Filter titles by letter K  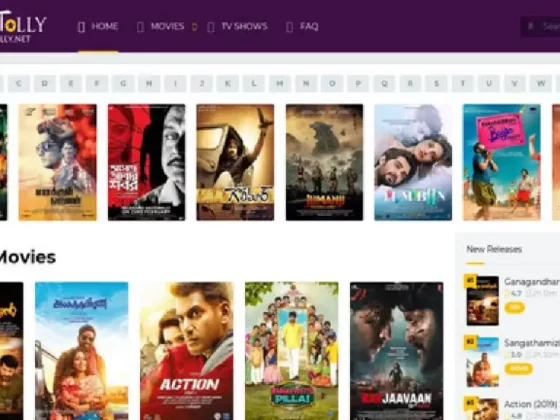point(228,84)
